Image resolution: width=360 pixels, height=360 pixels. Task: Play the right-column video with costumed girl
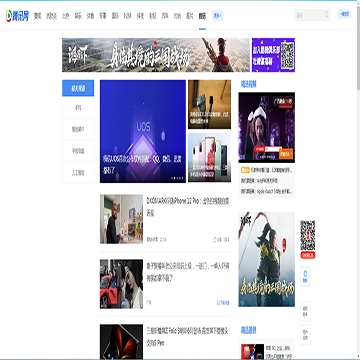point(267,127)
